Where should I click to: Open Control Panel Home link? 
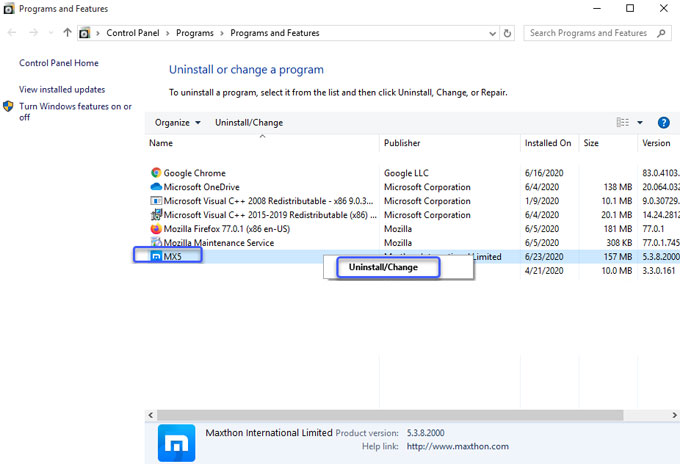pos(59,63)
